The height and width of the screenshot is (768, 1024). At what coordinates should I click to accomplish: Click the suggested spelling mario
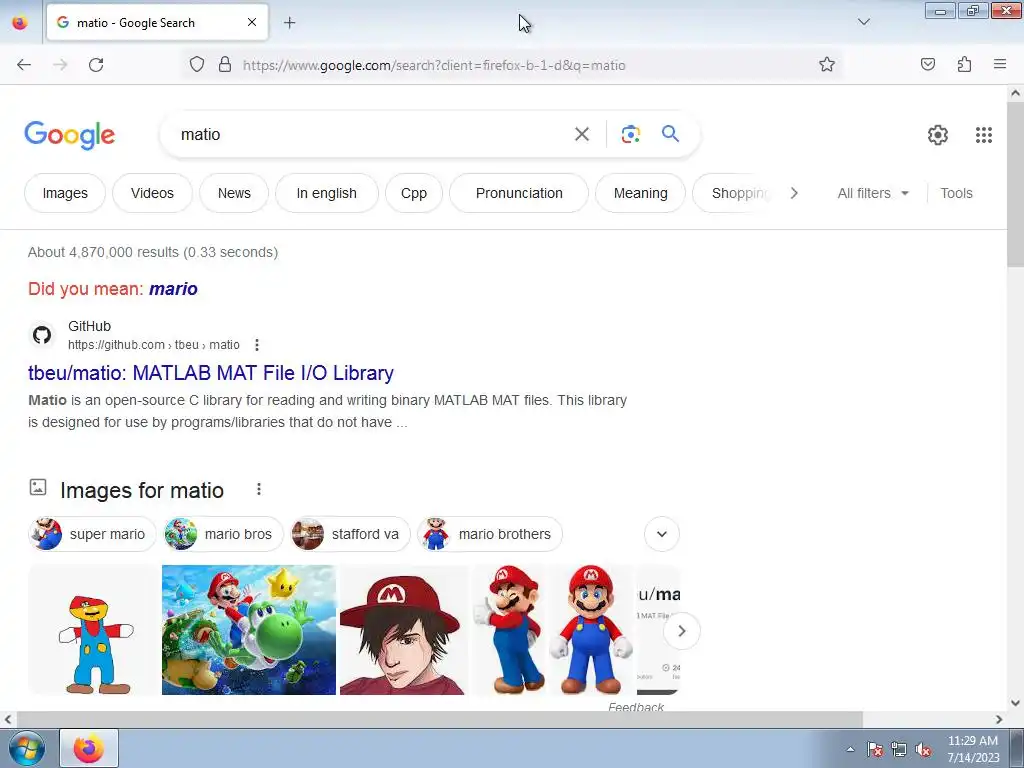coord(173,289)
